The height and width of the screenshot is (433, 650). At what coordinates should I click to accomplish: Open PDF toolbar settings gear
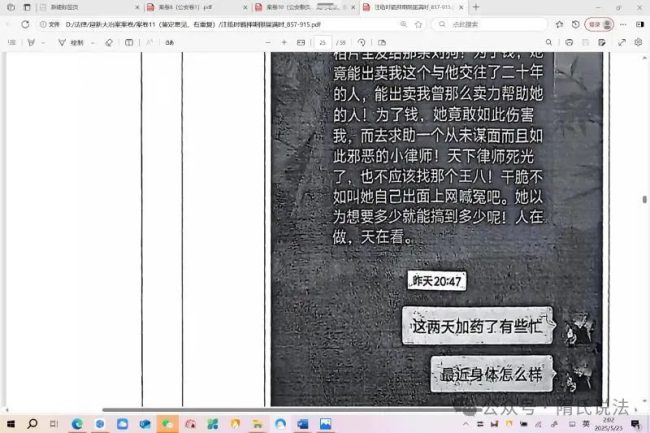638,42
